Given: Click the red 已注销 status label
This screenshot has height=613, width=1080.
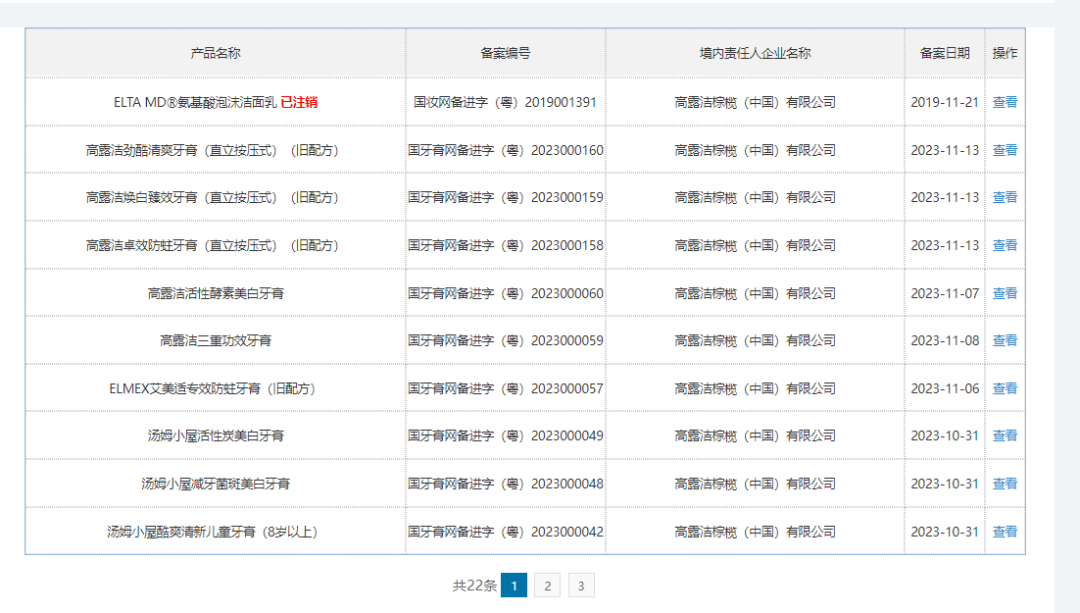Looking at the screenshot, I should pyautogui.click(x=299, y=102).
